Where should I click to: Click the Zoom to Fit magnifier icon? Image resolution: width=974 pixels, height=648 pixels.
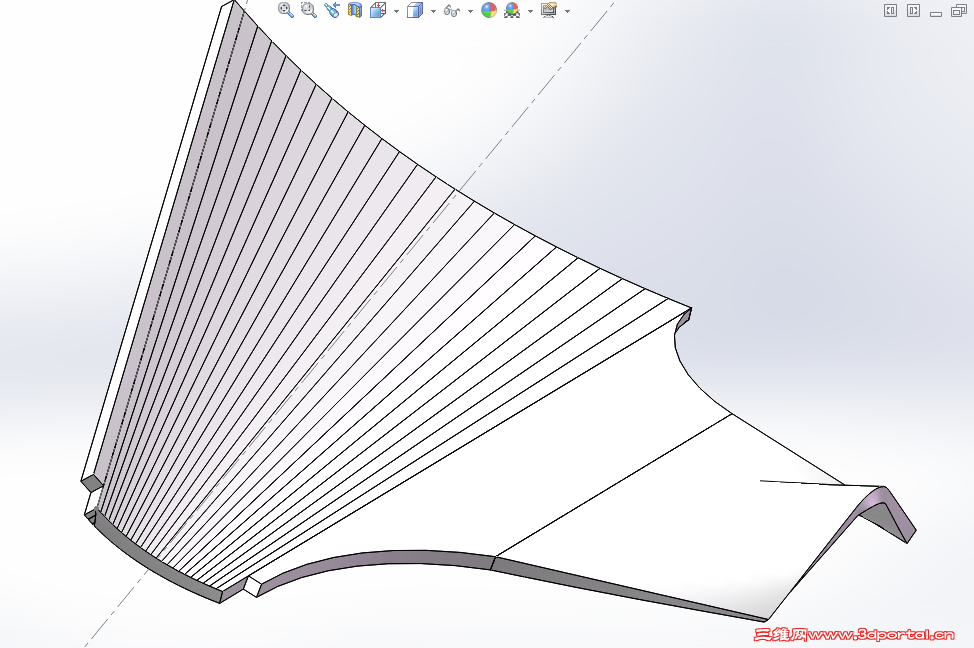point(285,10)
